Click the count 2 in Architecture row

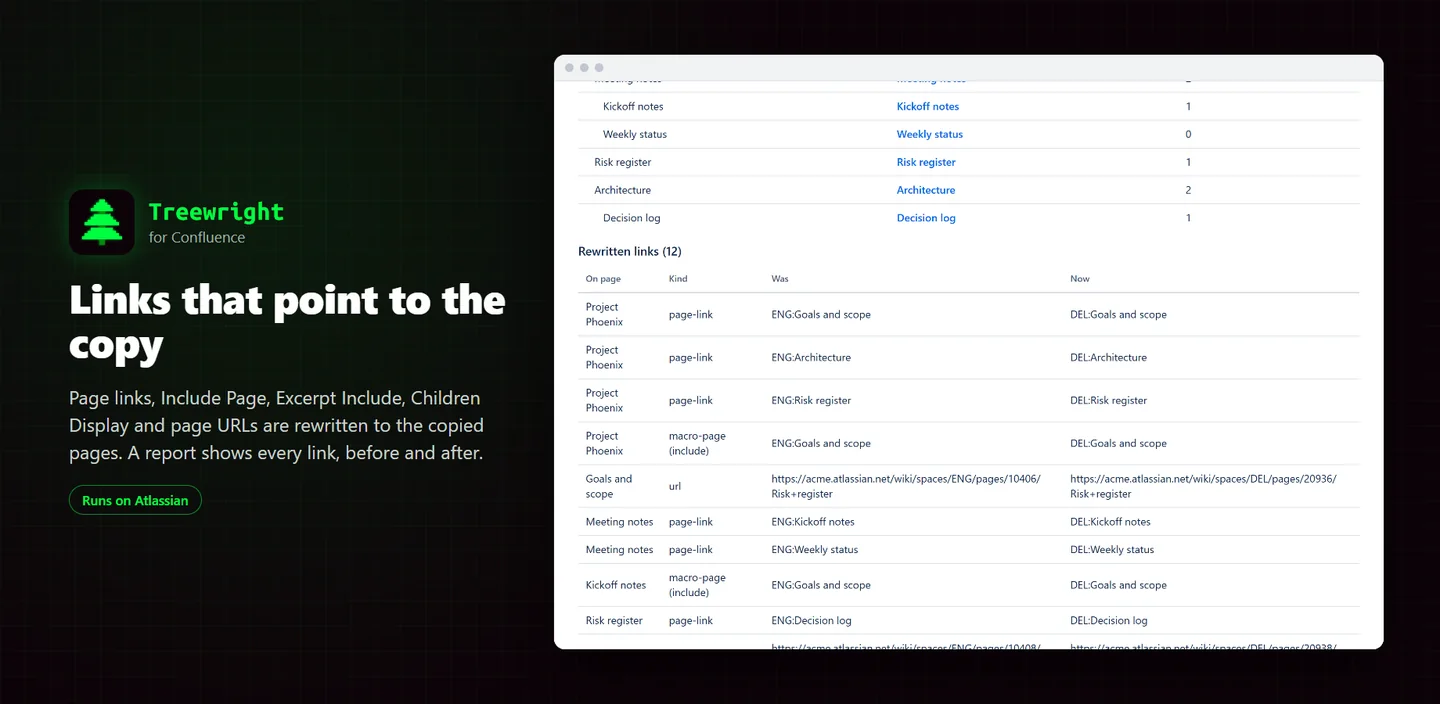(1188, 190)
